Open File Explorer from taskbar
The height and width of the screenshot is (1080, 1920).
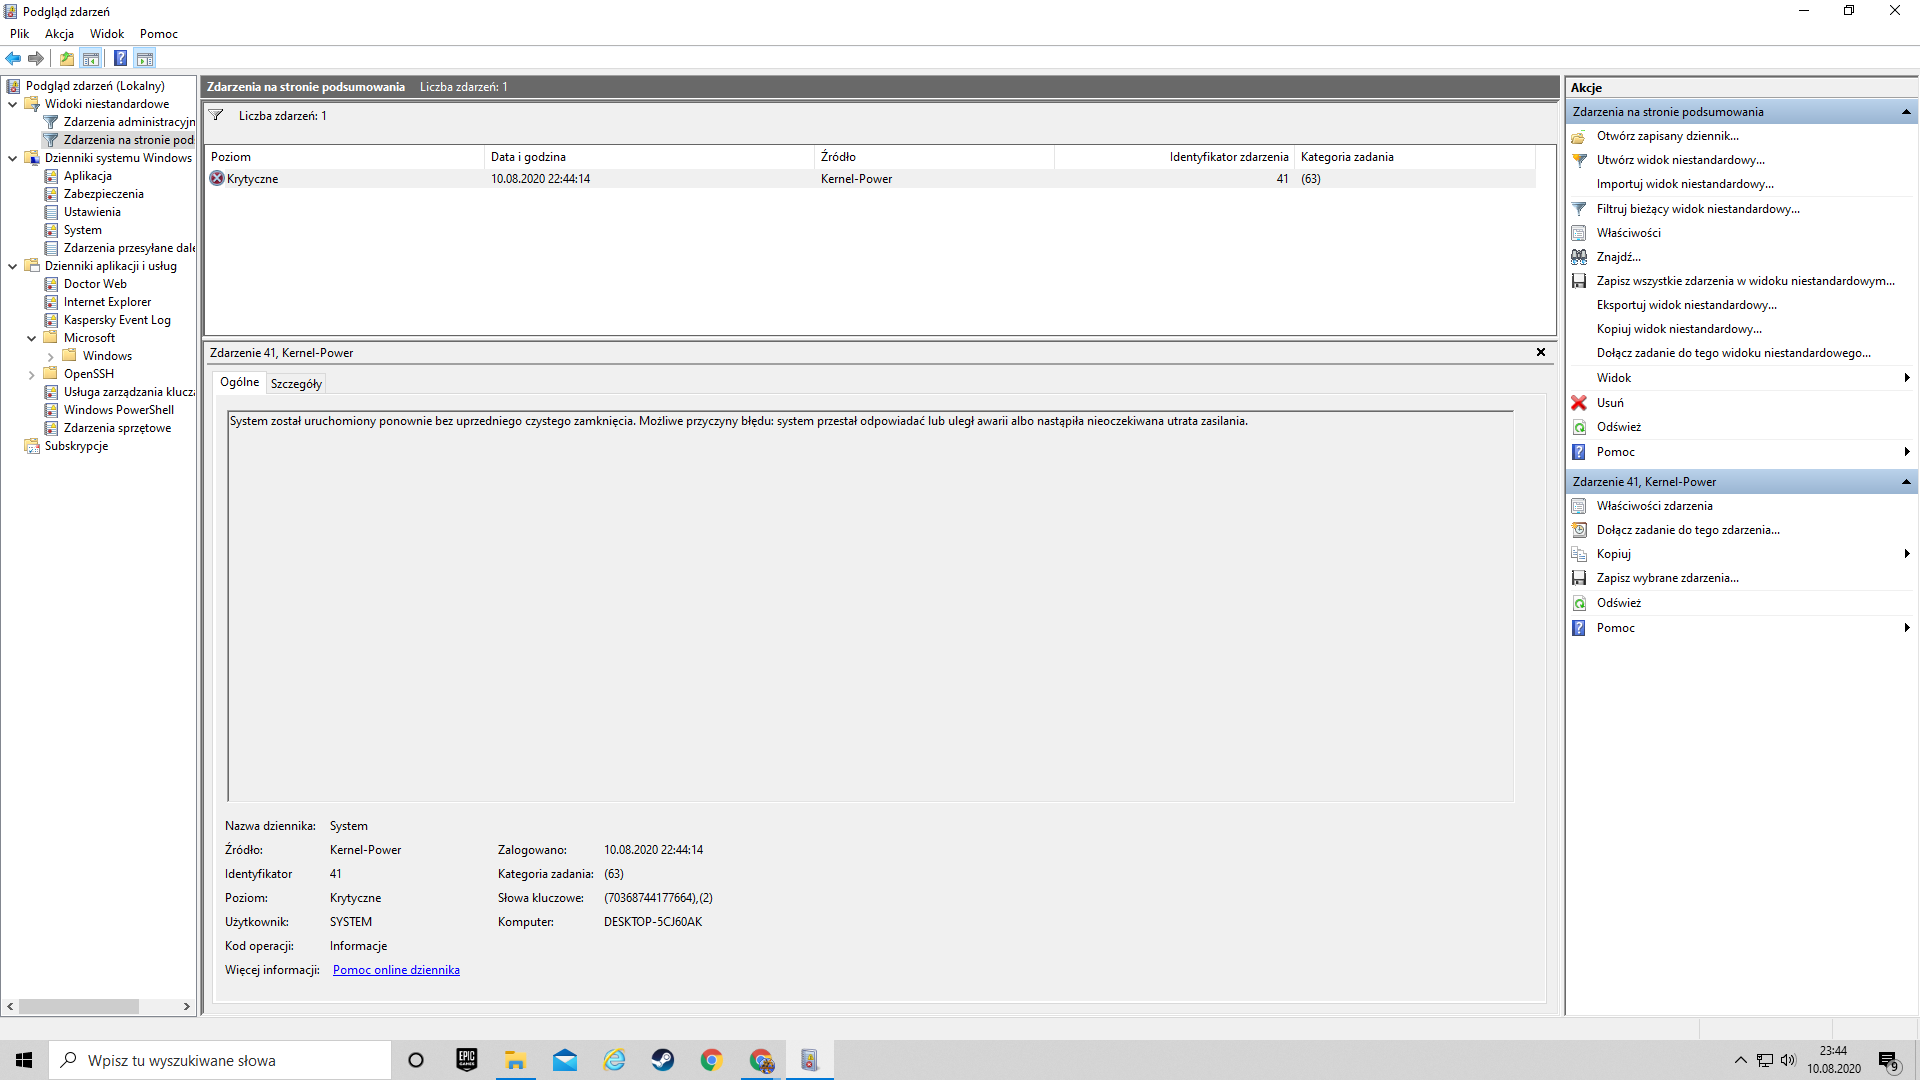(515, 1060)
